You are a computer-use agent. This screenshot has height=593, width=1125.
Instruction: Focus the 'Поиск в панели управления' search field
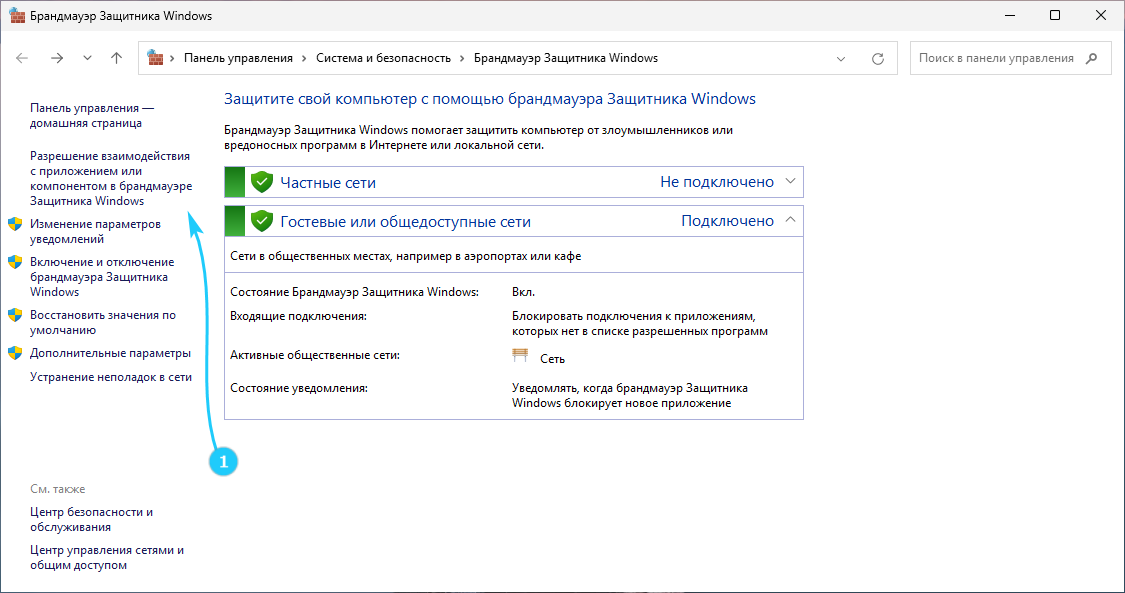[1010, 58]
